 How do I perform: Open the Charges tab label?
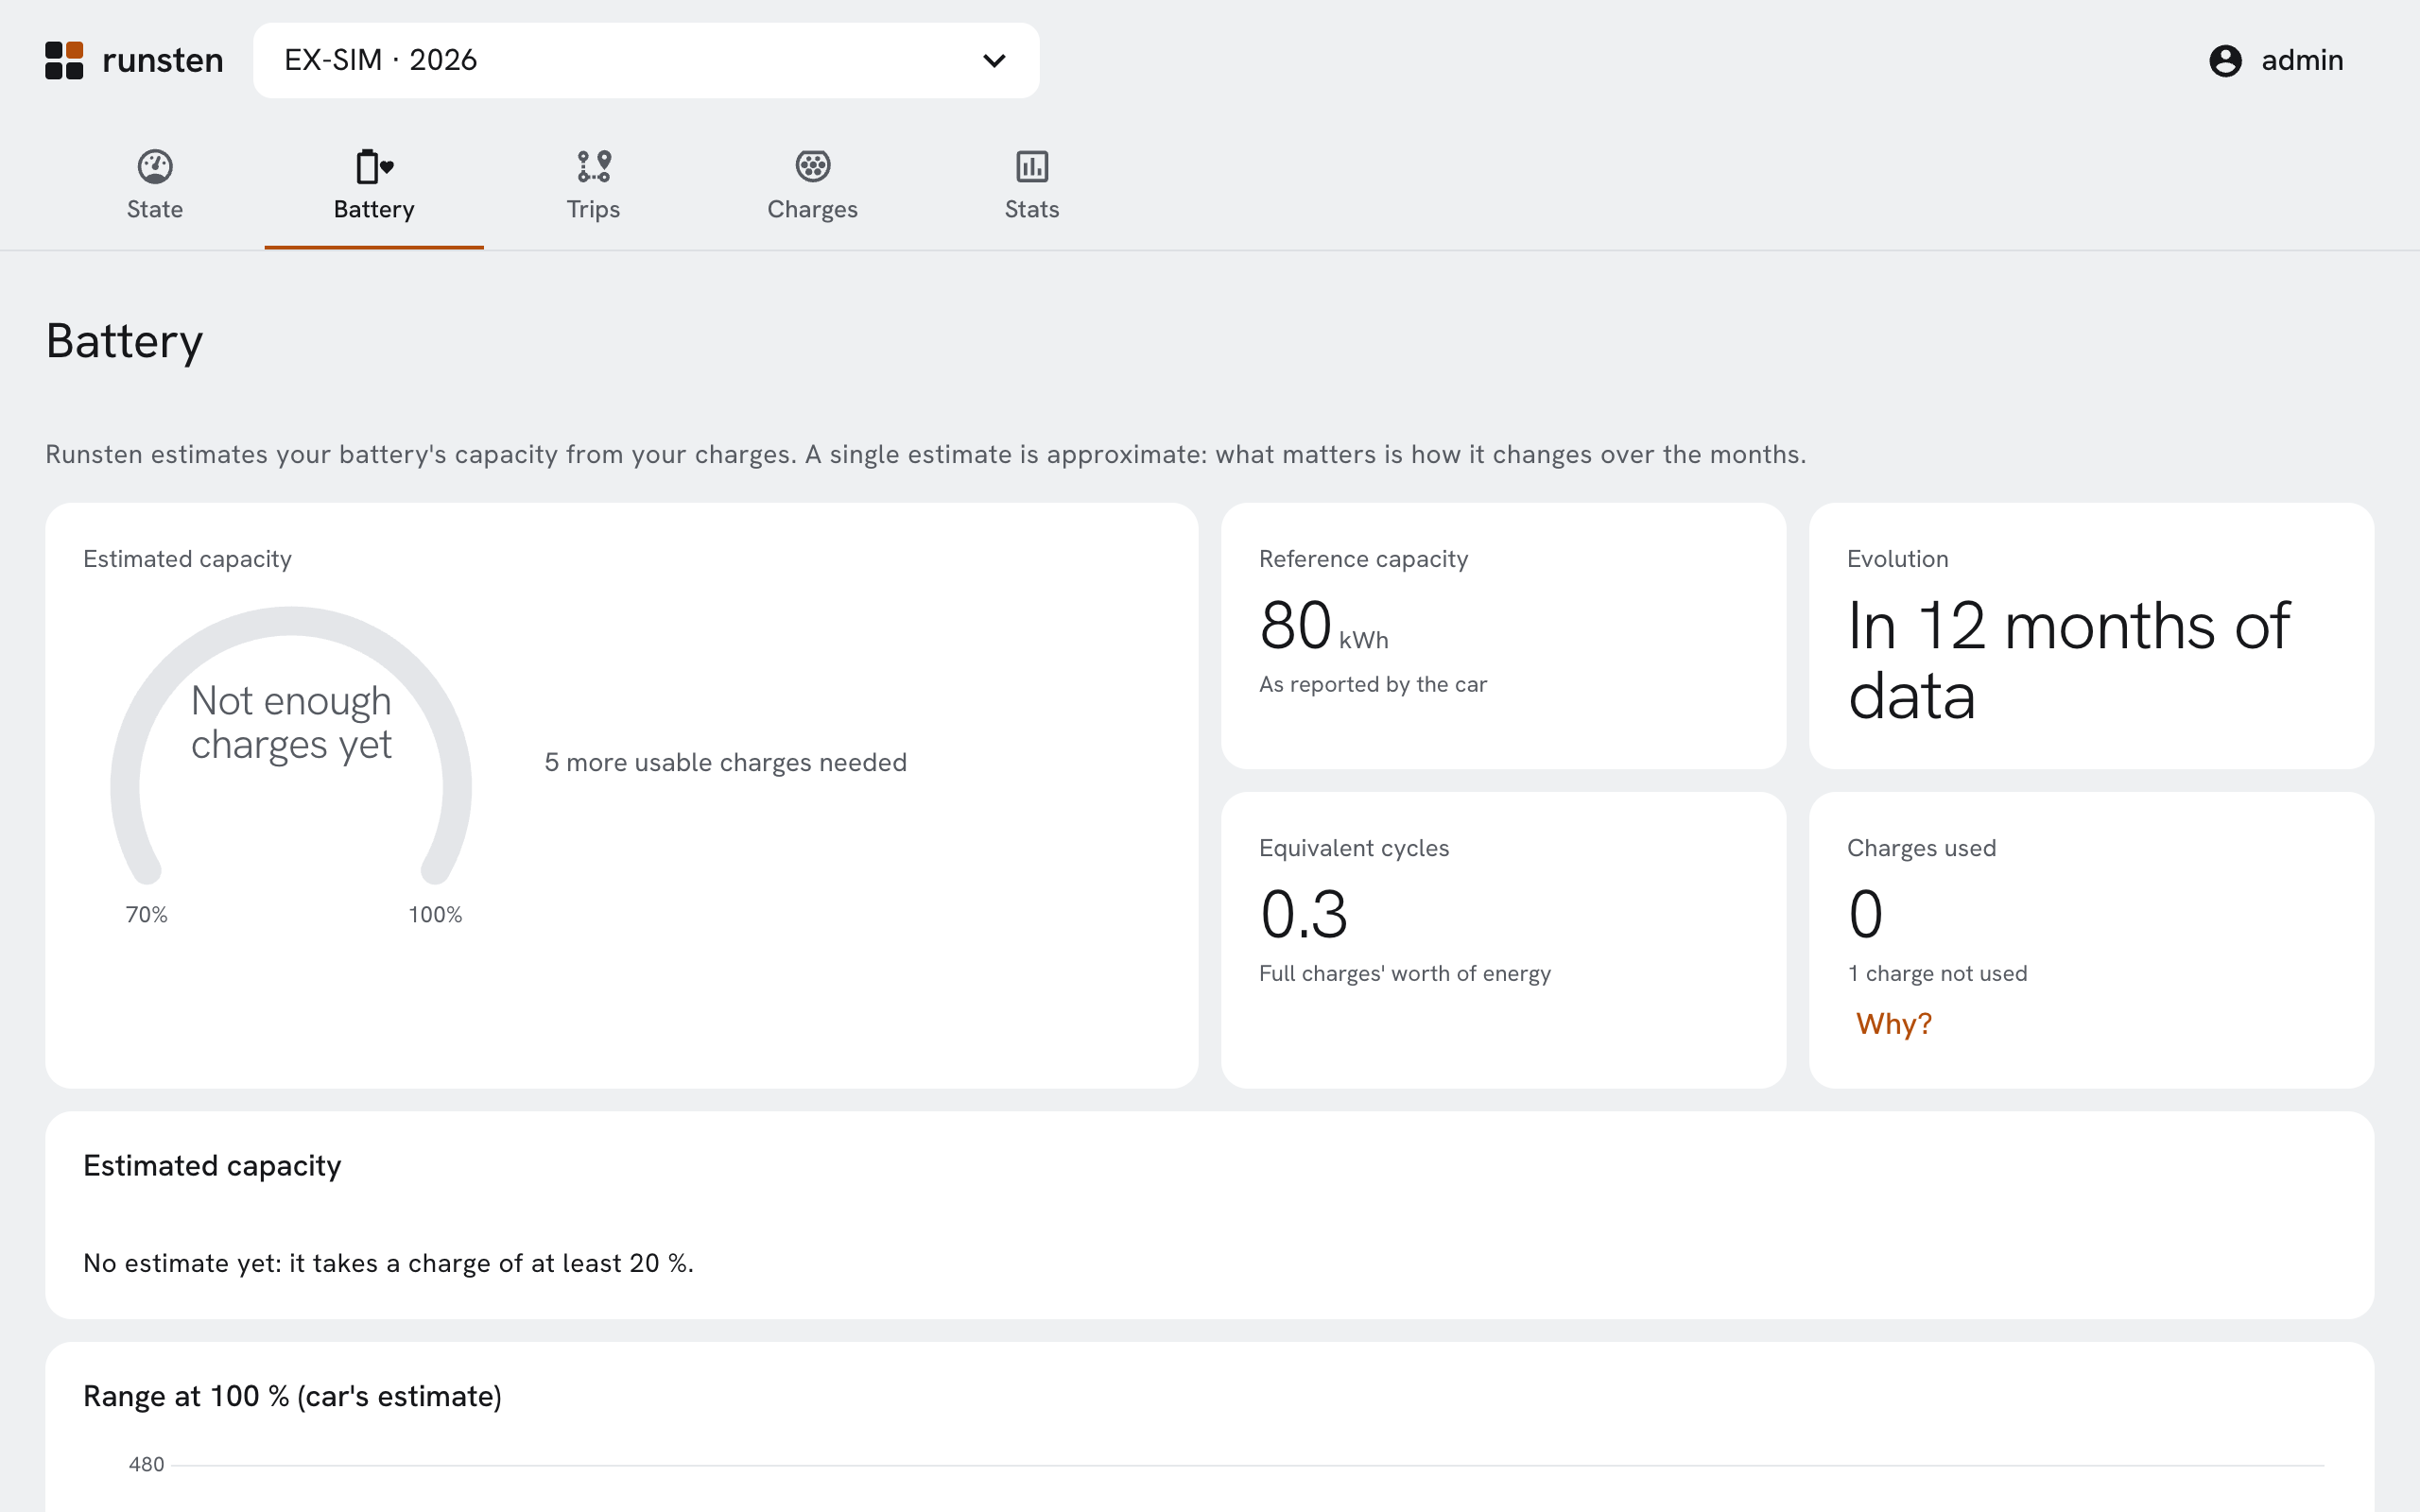point(812,209)
